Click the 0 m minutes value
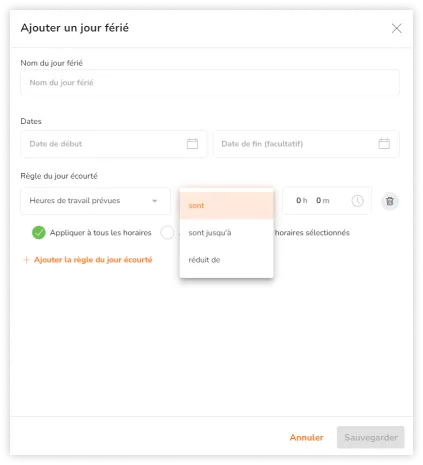Image resolution: width=423 pixels, height=465 pixels. [322, 200]
